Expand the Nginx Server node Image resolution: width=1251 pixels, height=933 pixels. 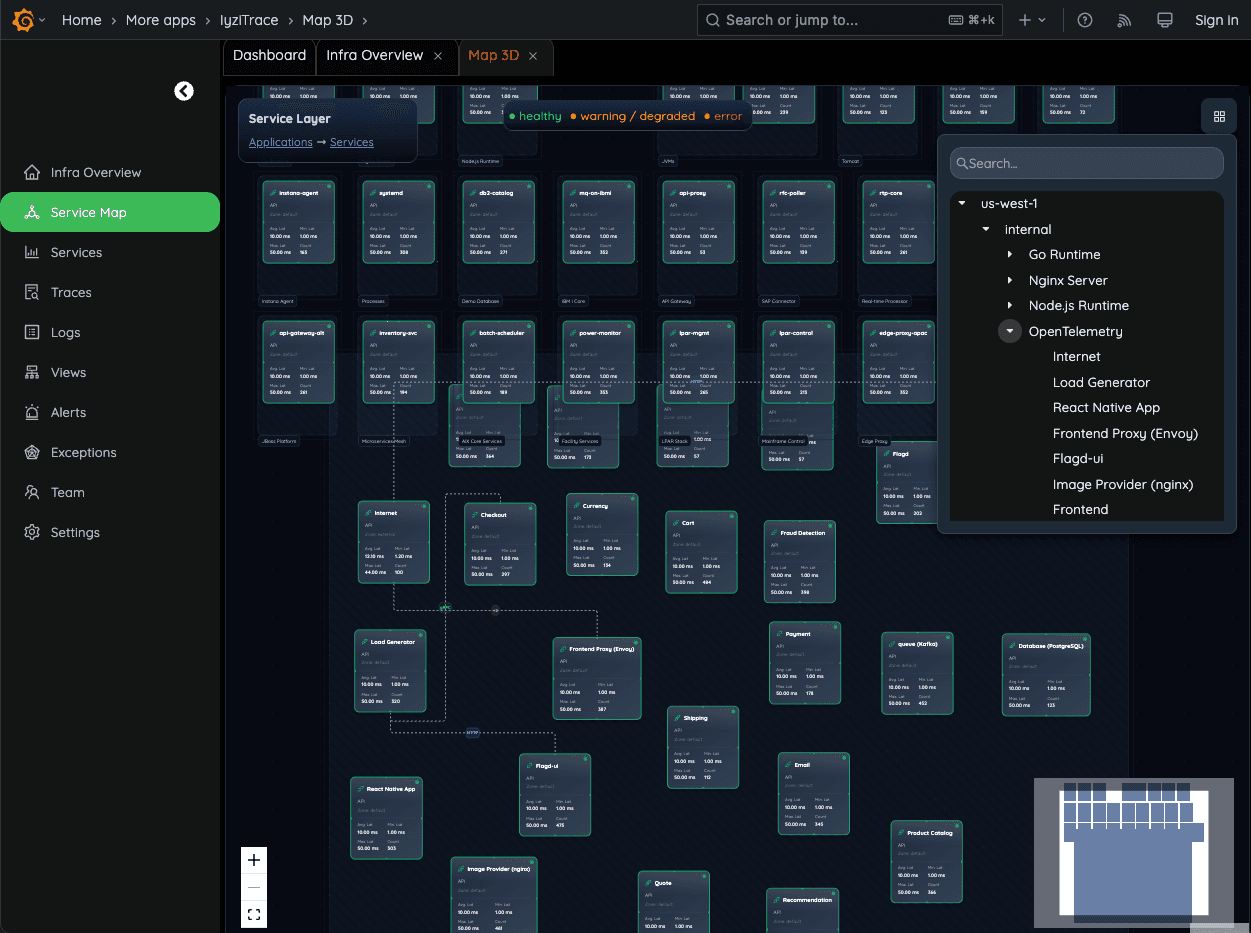(x=1011, y=280)
